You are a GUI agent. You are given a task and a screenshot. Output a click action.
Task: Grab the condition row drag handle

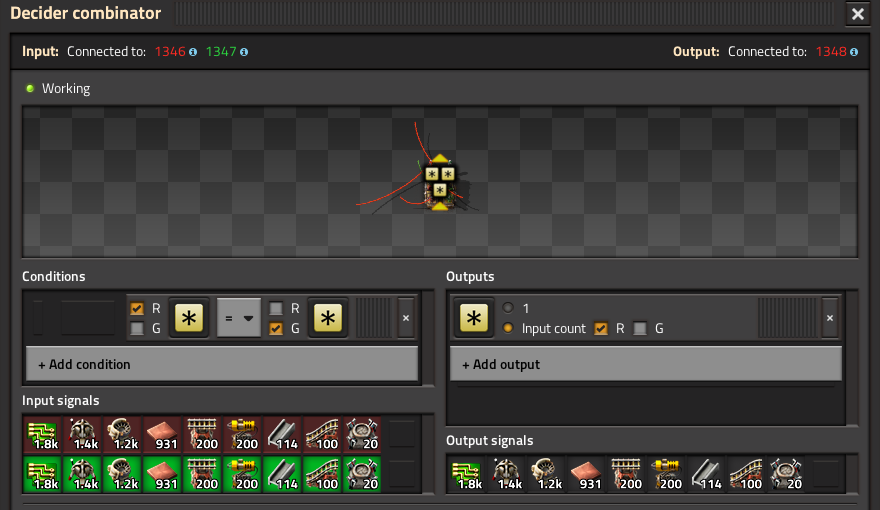[x=373, y=318]
